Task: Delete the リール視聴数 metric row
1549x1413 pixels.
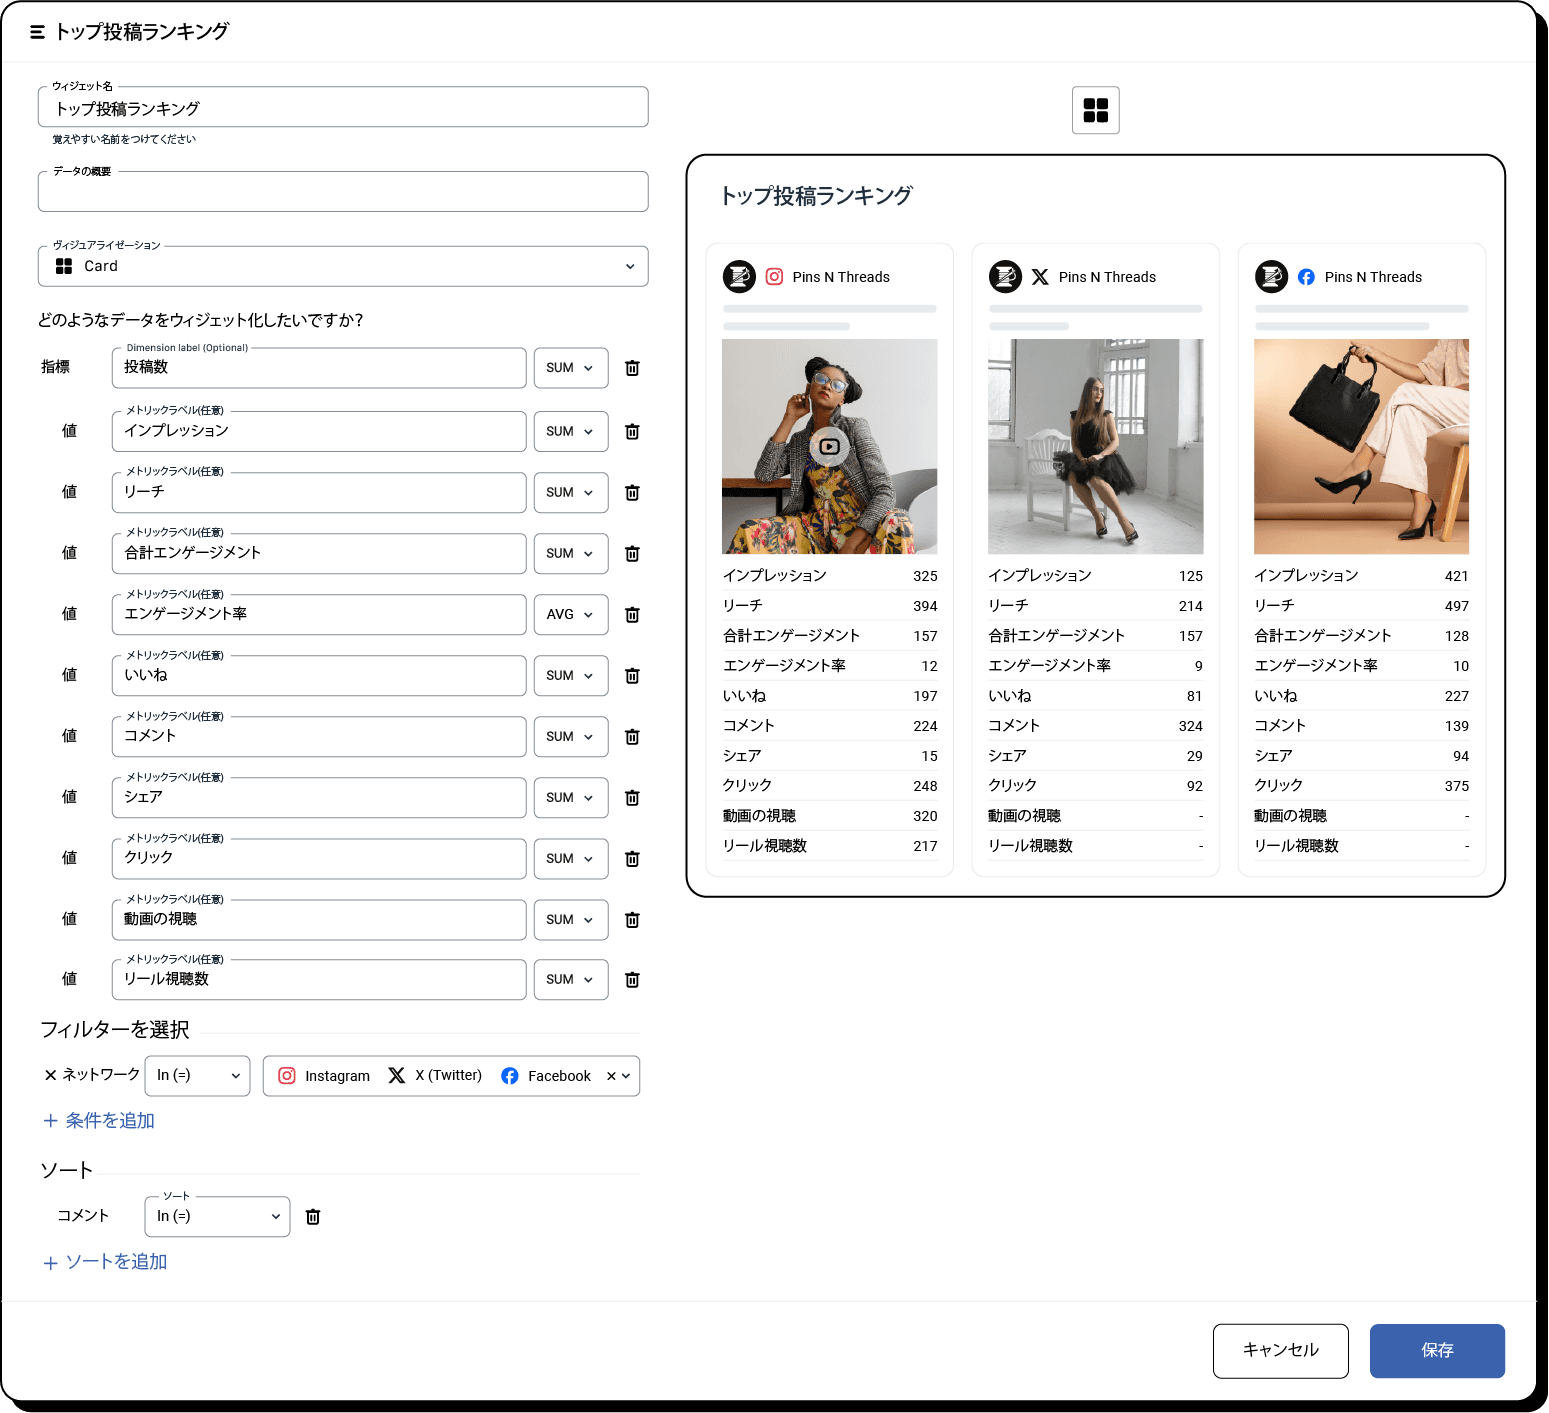Action: [632, 980]
